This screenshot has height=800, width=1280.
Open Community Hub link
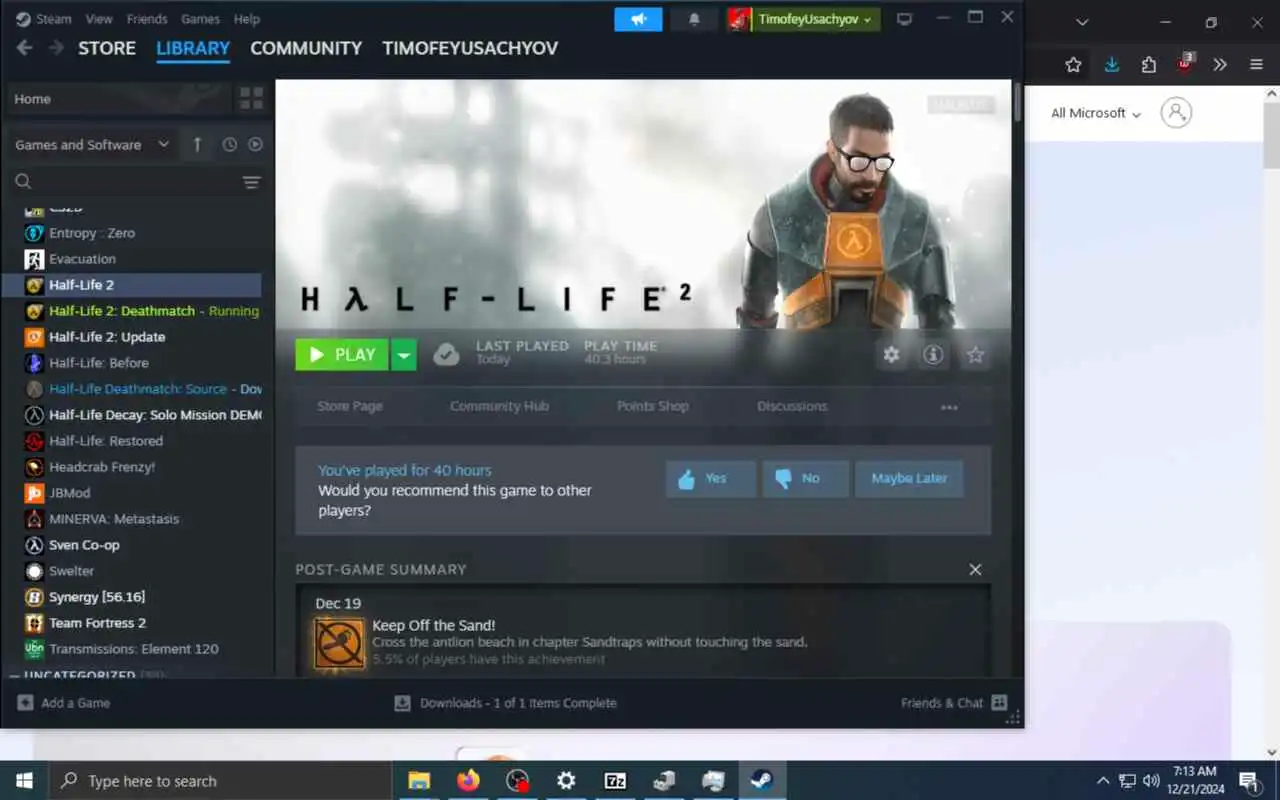coord(499,406)
